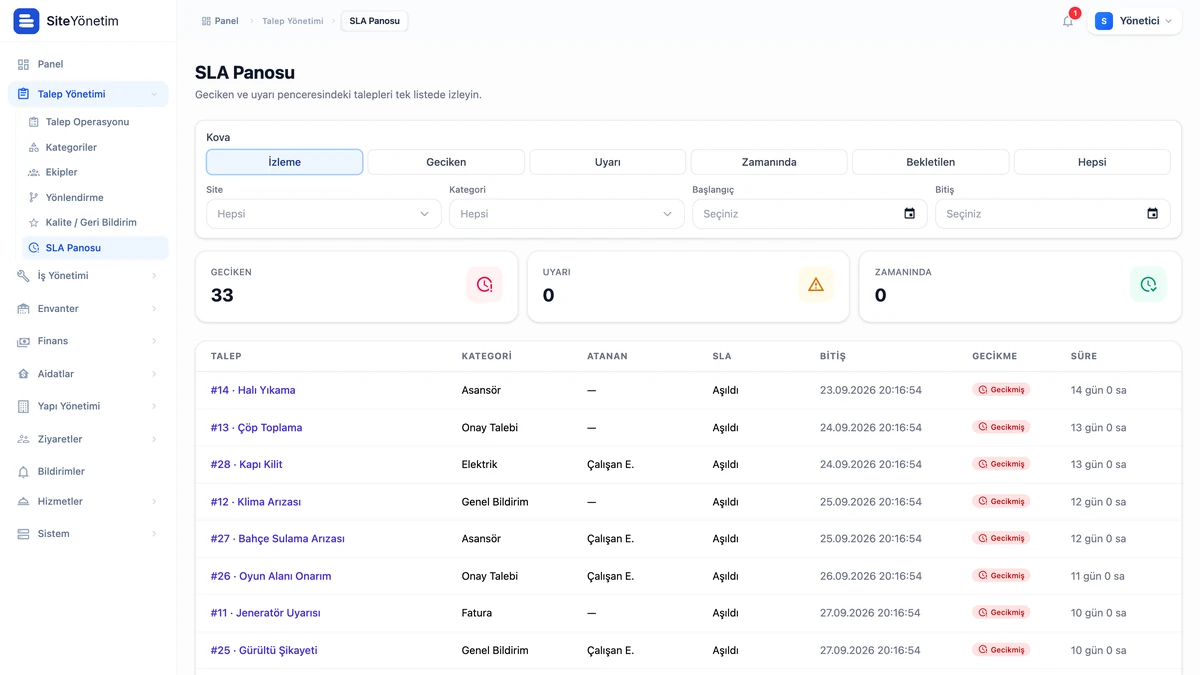The width and height of the screenshot is (1200, 675).
Task: Click the Bildirimler bell icon in sidebar
Action: (24, 471)
